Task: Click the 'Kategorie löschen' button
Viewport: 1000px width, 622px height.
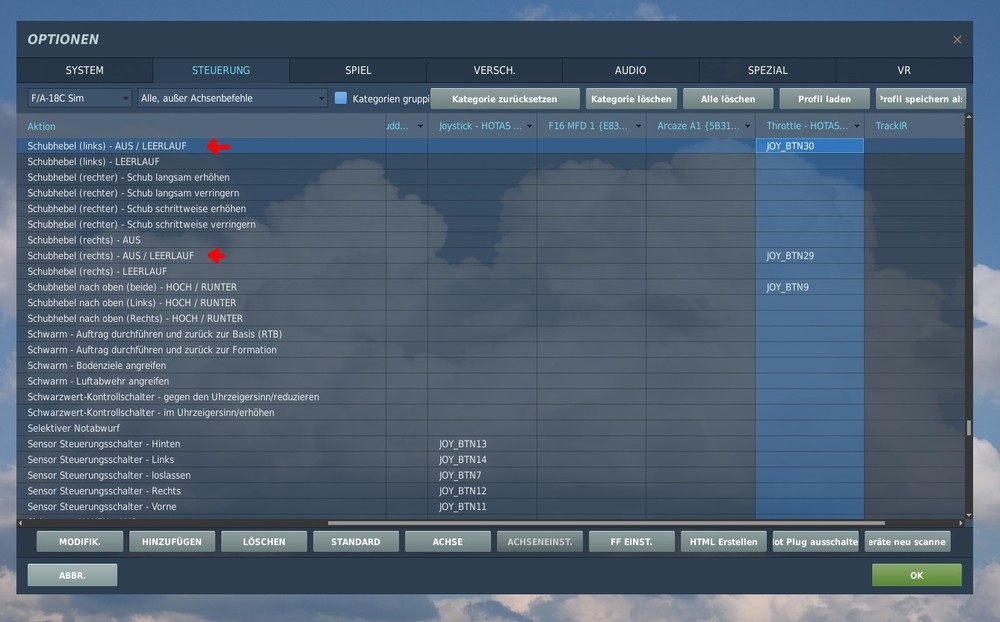Action: 631,99
